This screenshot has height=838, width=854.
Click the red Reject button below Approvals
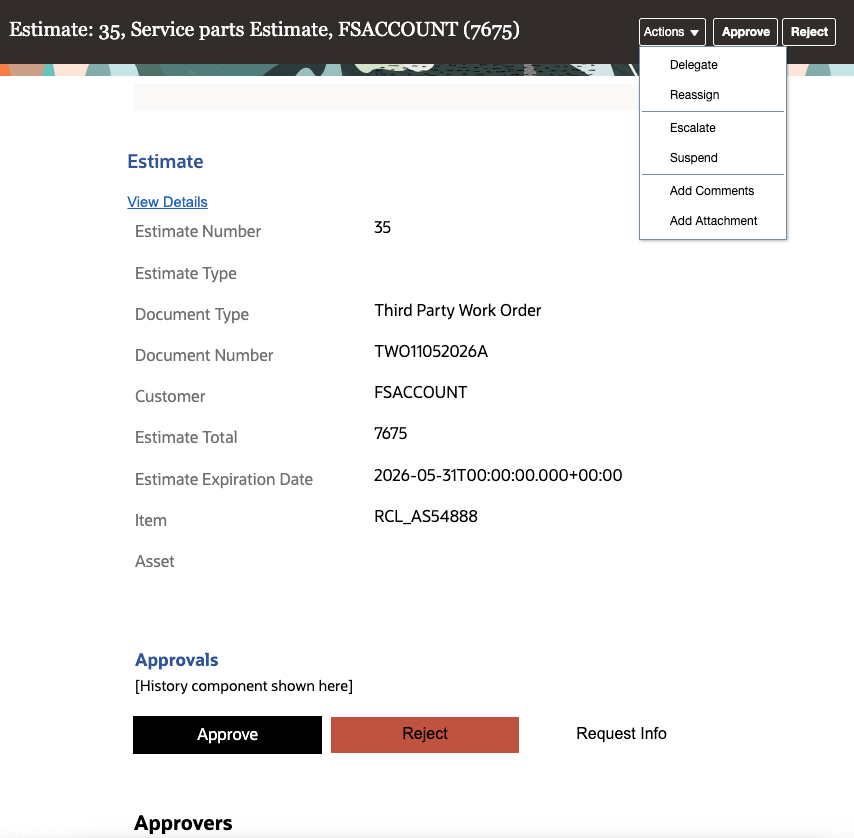[425, 735]
